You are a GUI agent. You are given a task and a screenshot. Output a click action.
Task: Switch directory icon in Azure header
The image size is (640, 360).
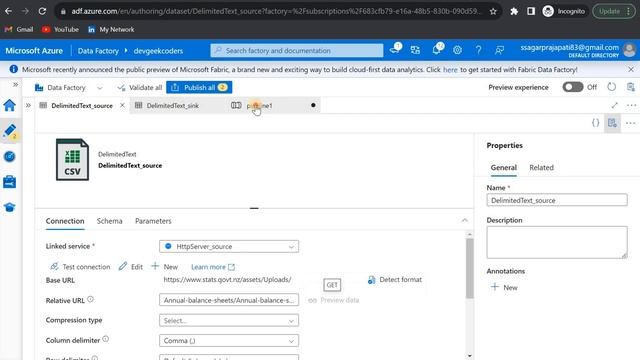pos(416,50)
